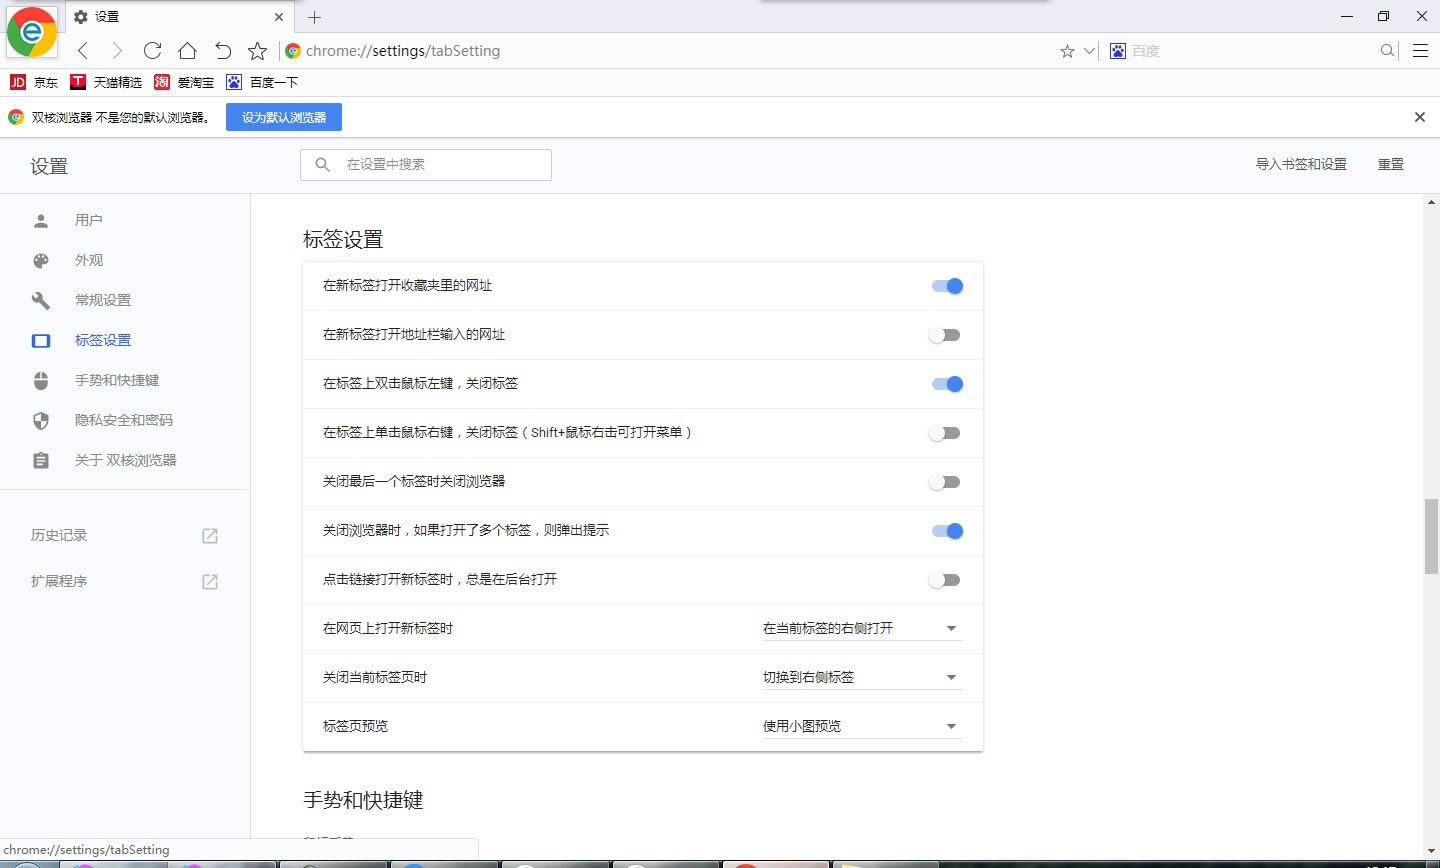Viewport: 1440px width, 868px height.
Task: Open the 历史记录 external link icon
Action: (210, 536)
